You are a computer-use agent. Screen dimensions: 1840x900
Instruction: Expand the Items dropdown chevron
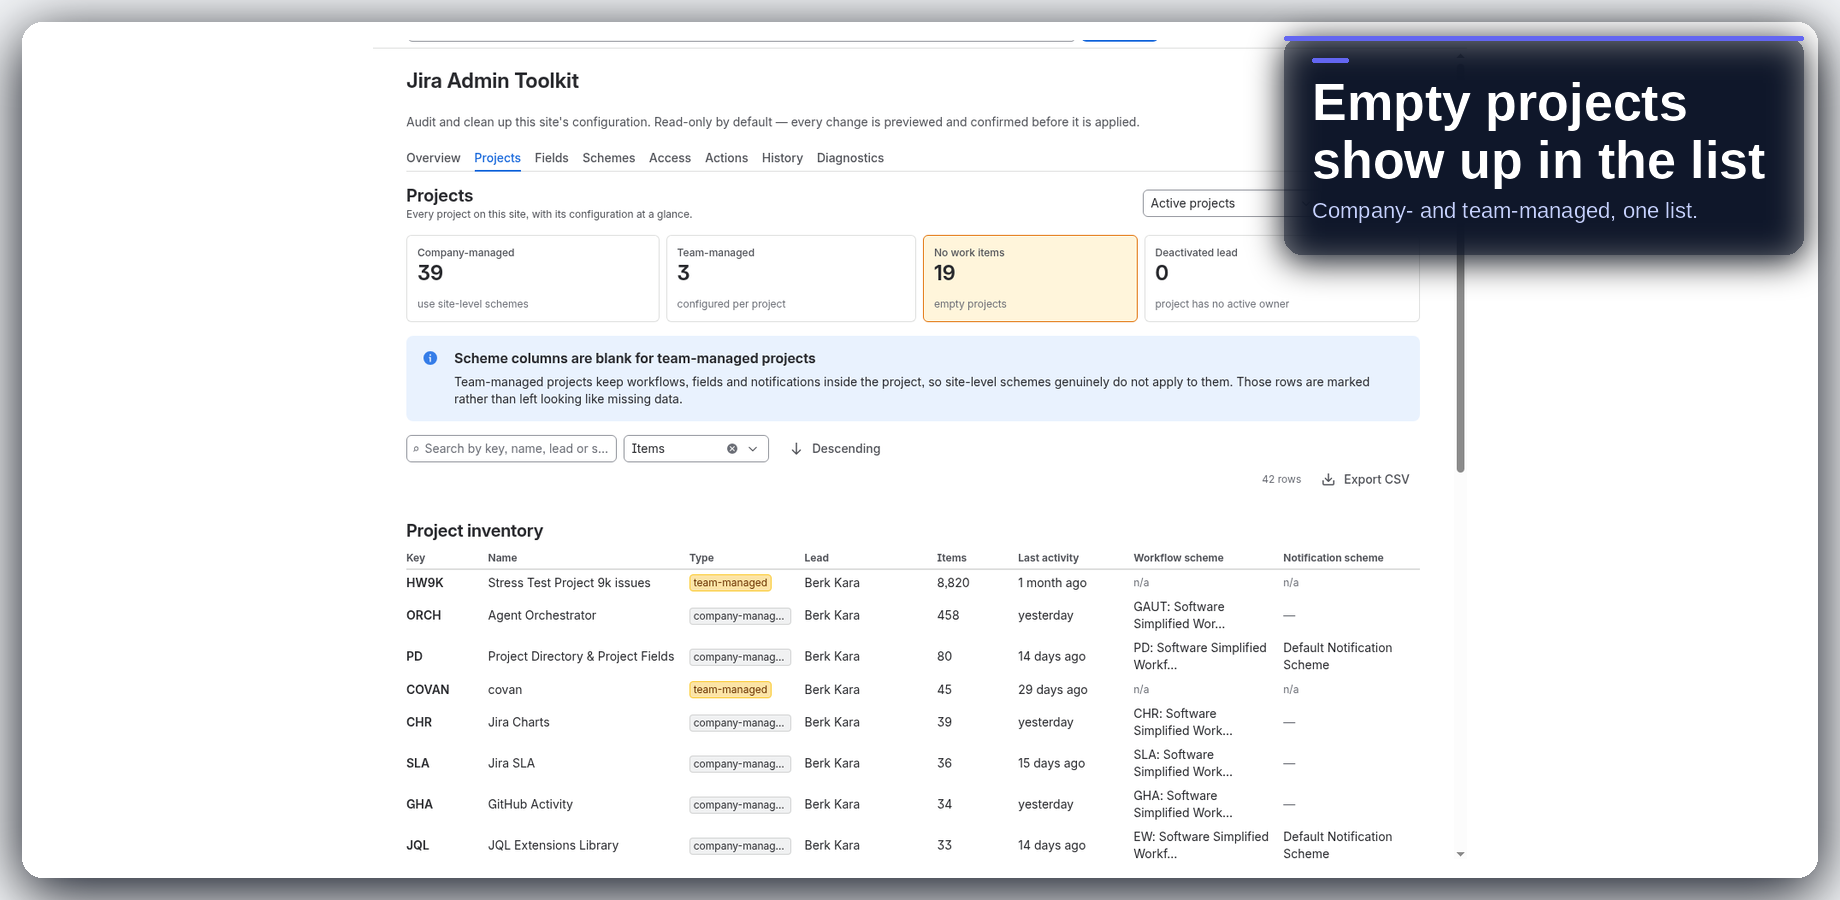click(x=753, y=449)
